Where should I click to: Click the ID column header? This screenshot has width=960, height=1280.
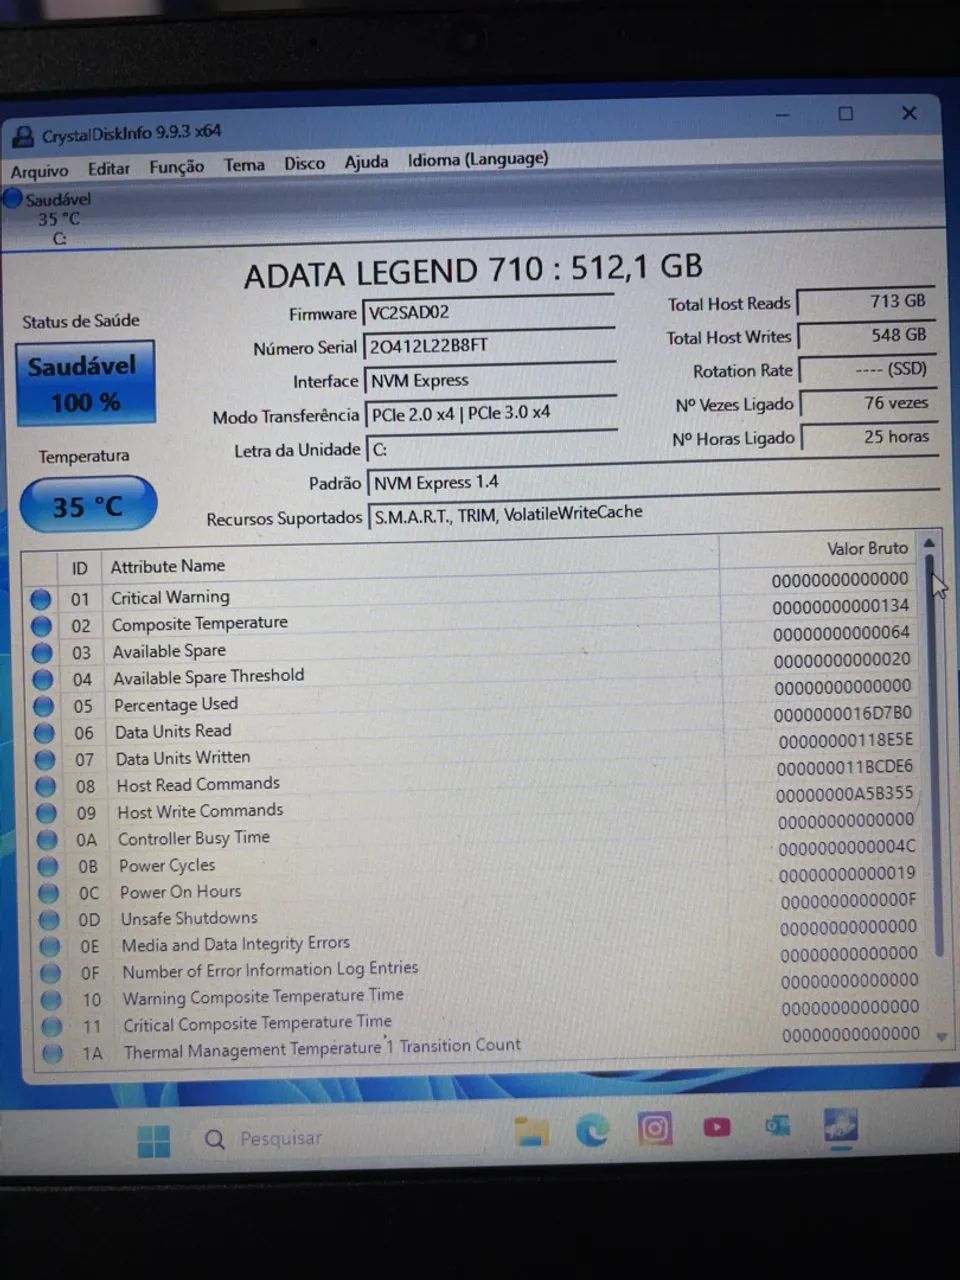(x=79, y=568)
